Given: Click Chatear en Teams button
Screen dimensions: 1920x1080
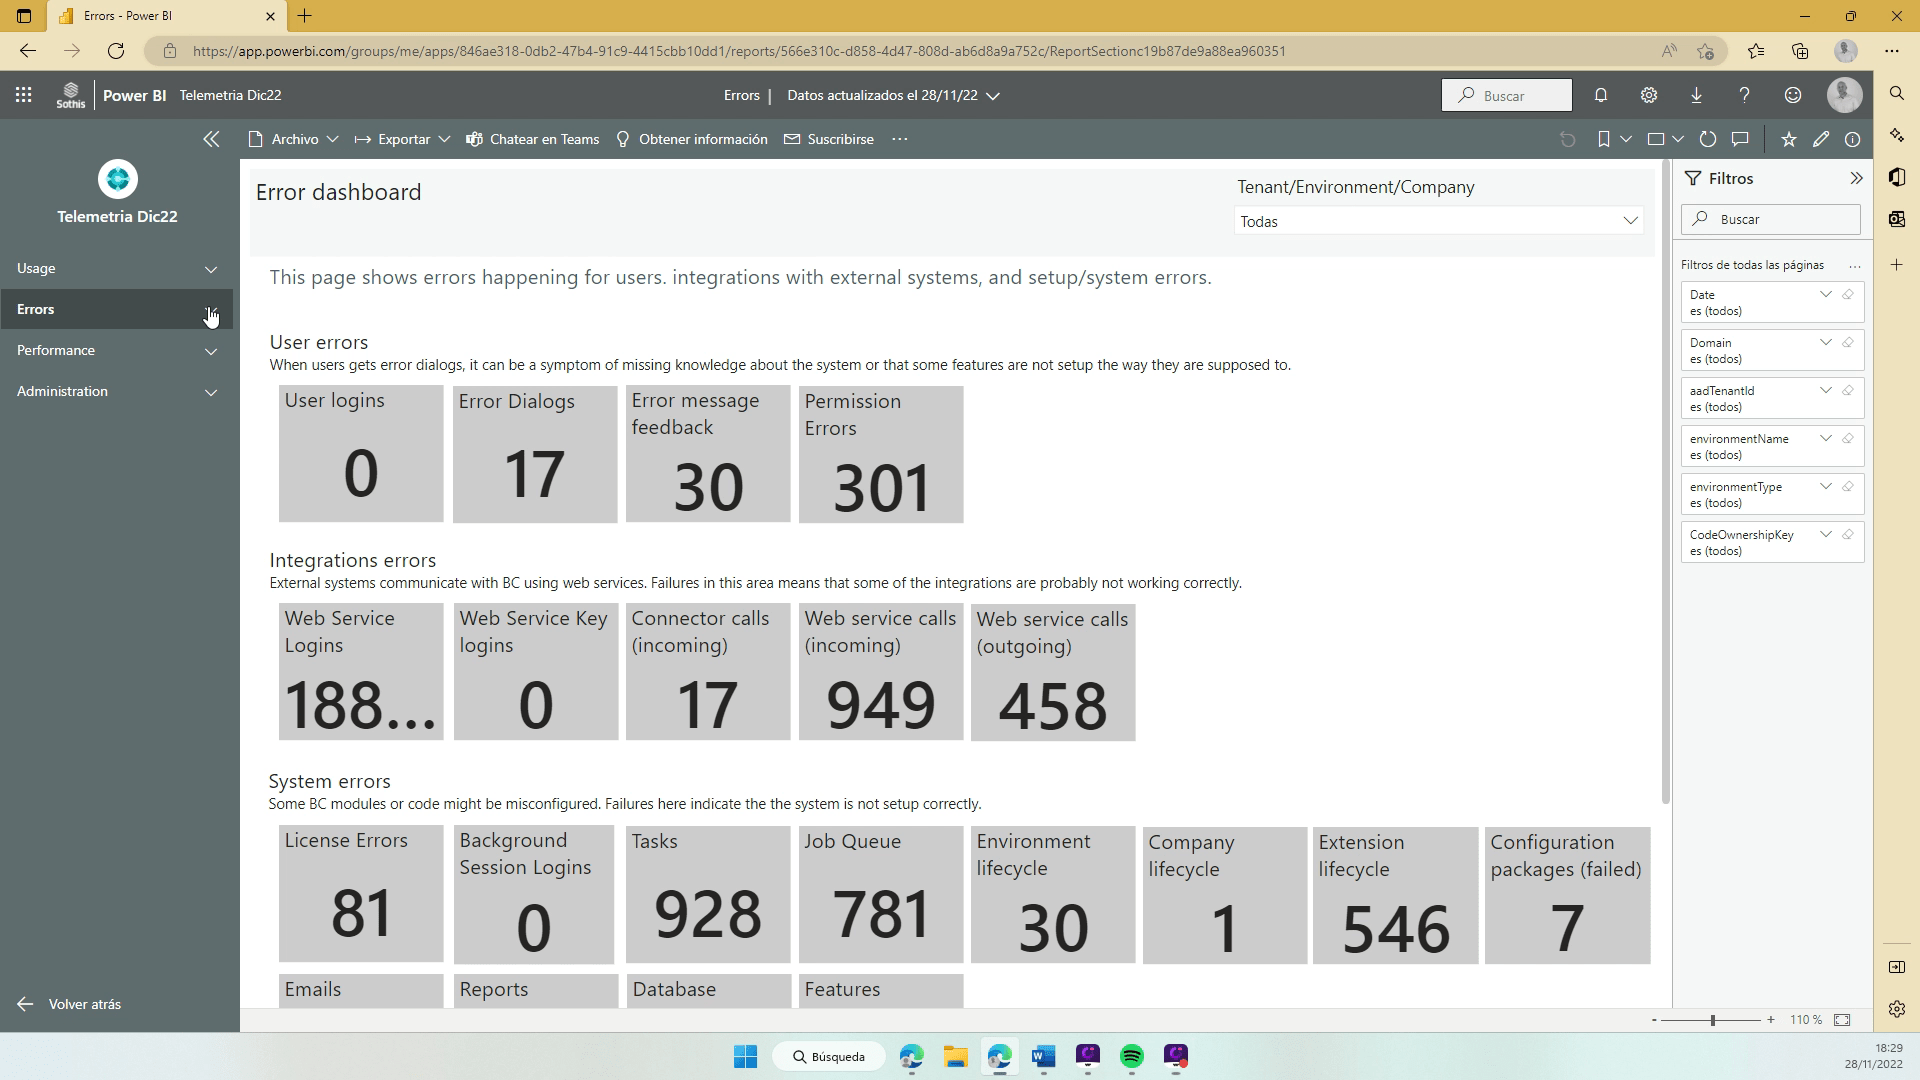Looking at the screenshot, I should pos(533,140).
